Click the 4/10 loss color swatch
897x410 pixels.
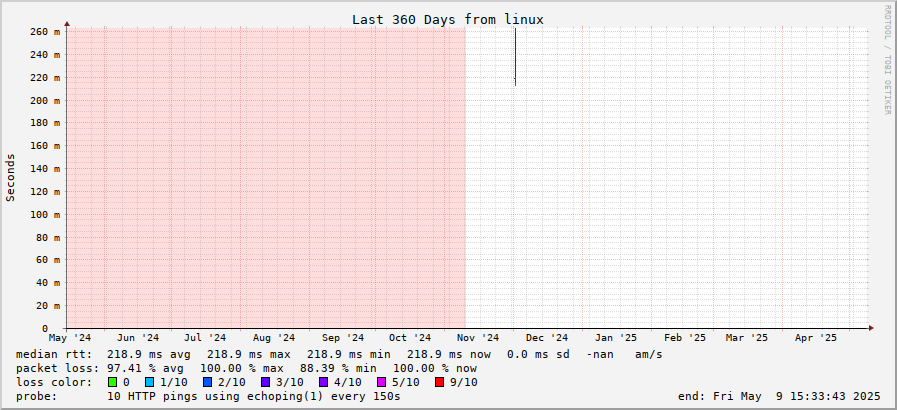pyautogui.click(x=324, y=382)
